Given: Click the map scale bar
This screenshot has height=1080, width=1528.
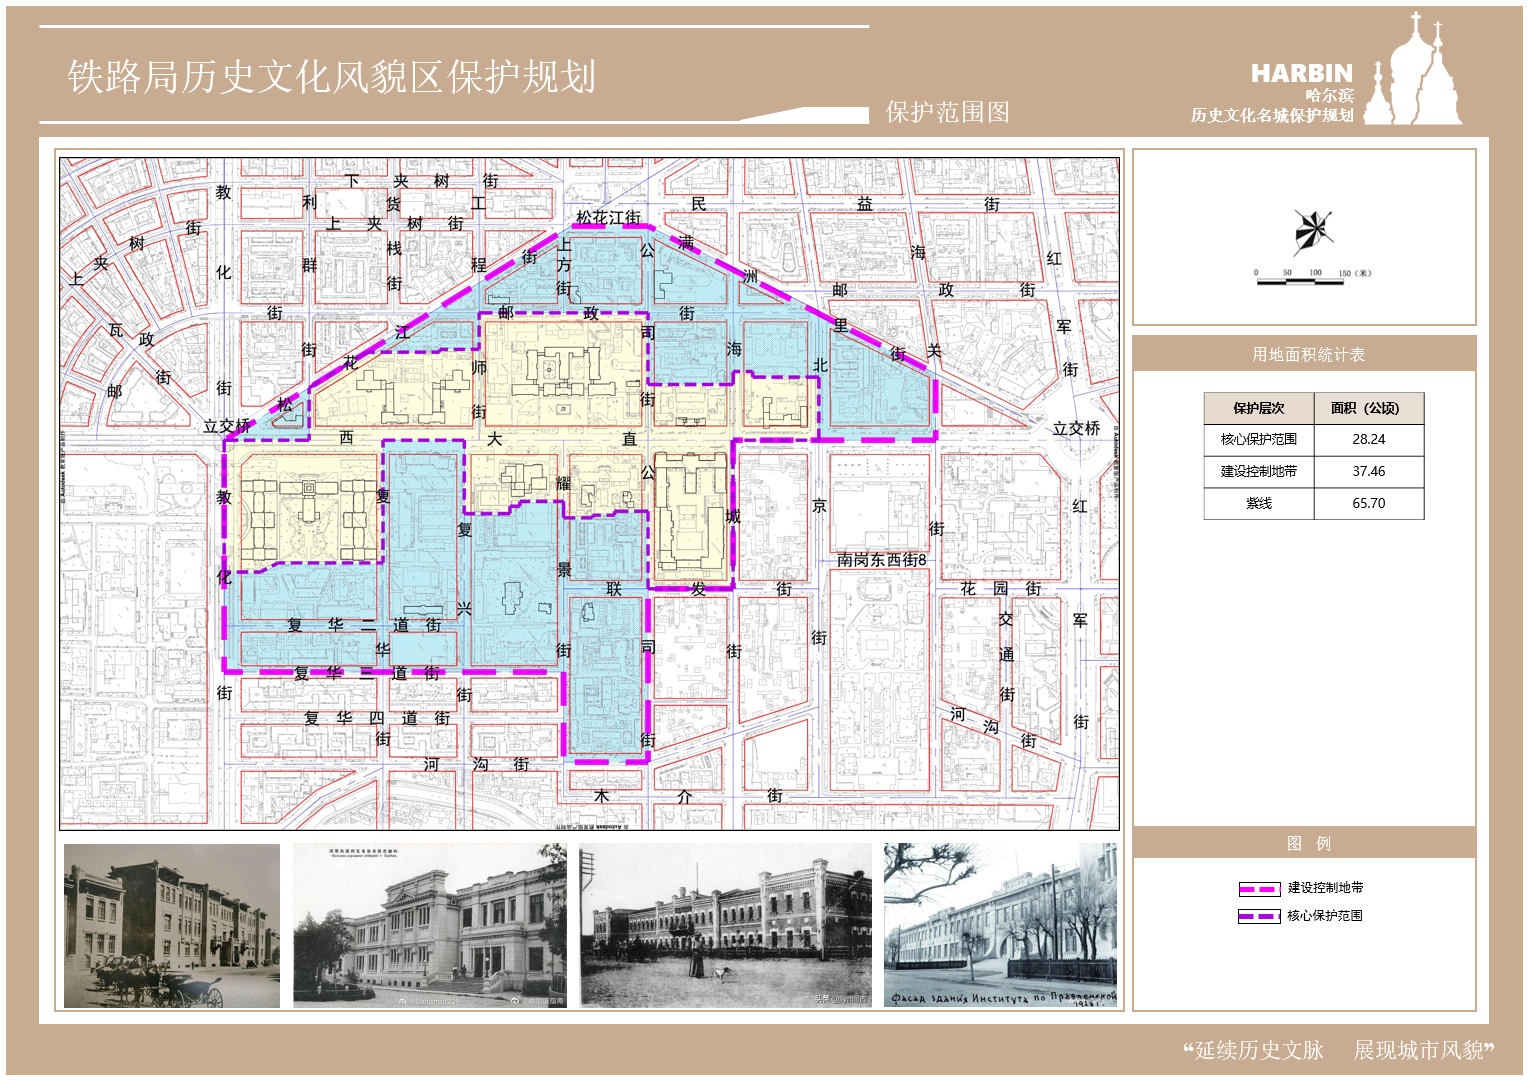Looking at the screenshot, I should pos(1313,278).
